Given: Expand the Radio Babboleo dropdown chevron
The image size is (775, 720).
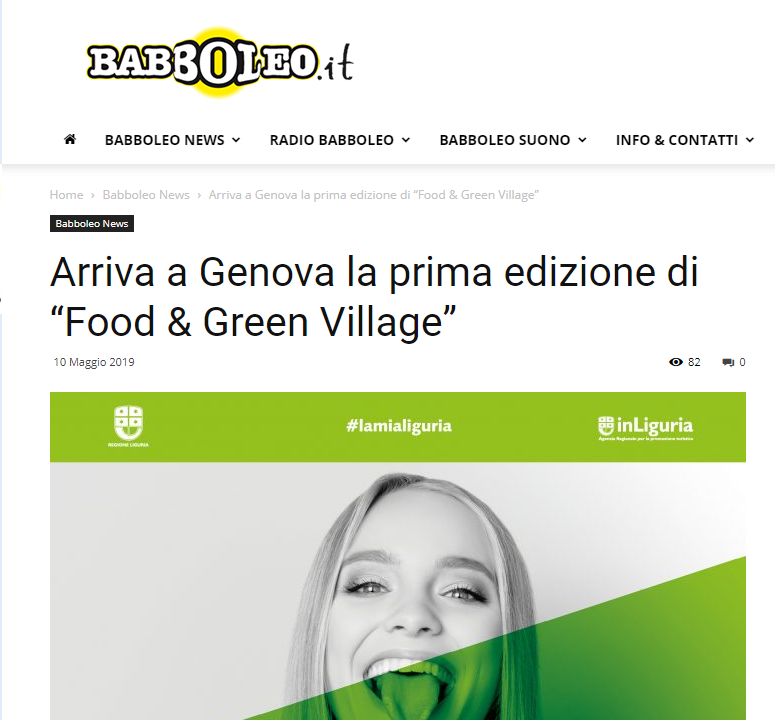Looking at the screenshot, I should point(406,140).
